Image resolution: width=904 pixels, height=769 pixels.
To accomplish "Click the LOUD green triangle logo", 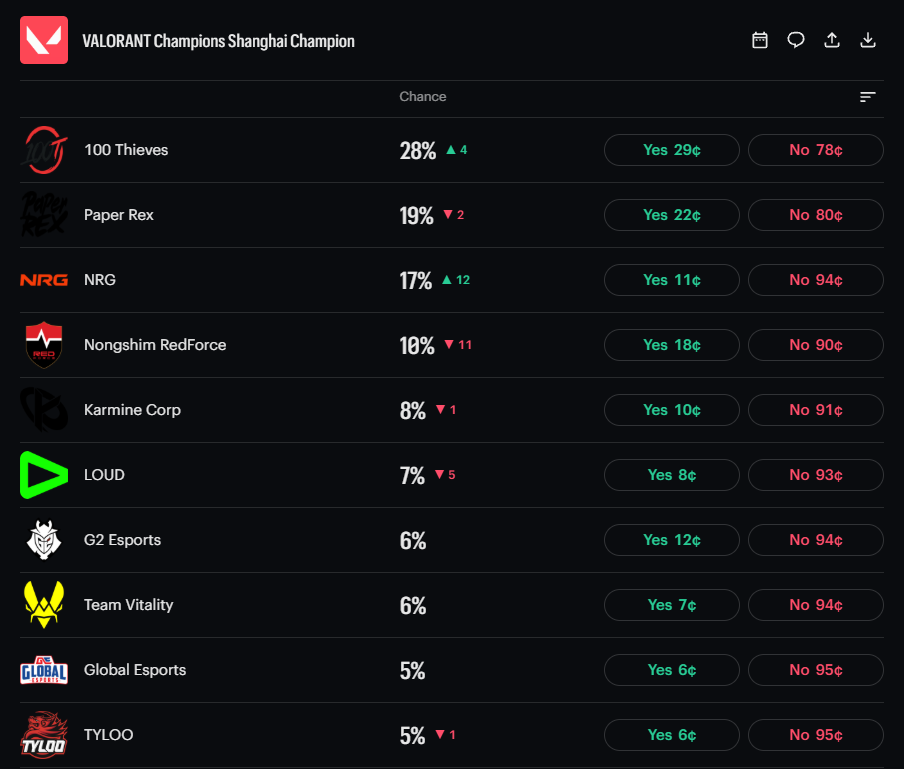I will click(x=44, y=475).
